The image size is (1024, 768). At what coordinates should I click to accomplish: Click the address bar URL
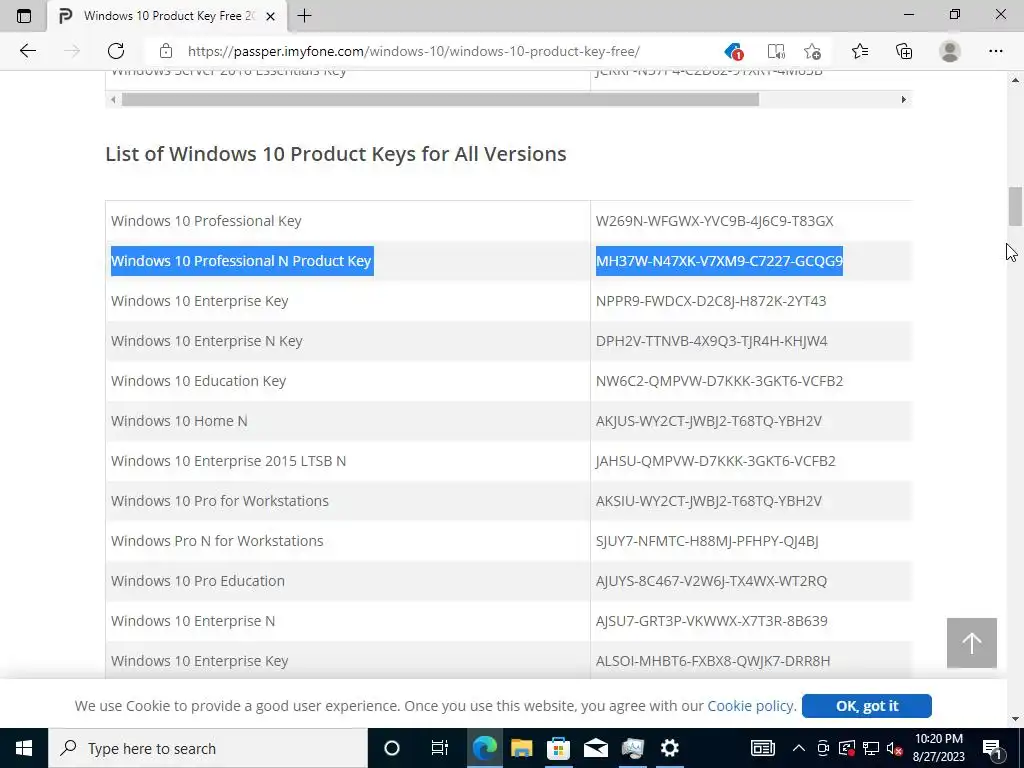pos(413,52)
